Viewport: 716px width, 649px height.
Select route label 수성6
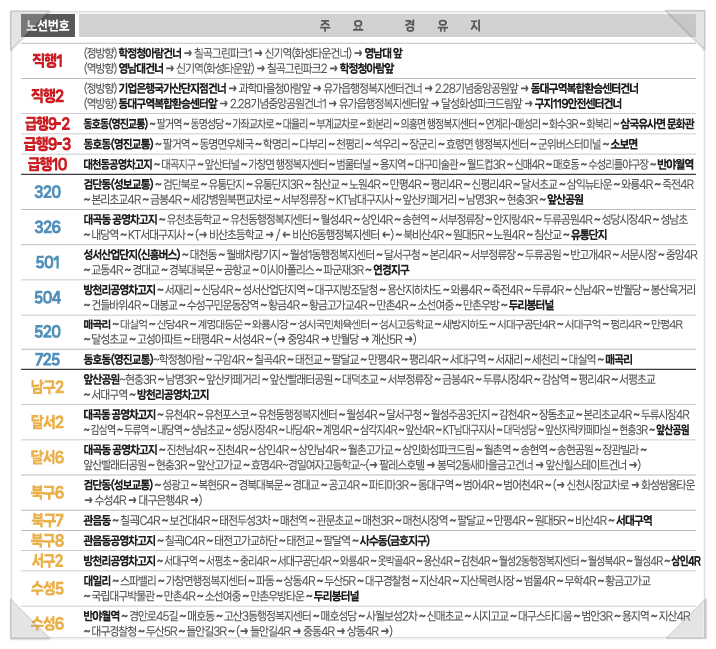(x=47, y=623)
